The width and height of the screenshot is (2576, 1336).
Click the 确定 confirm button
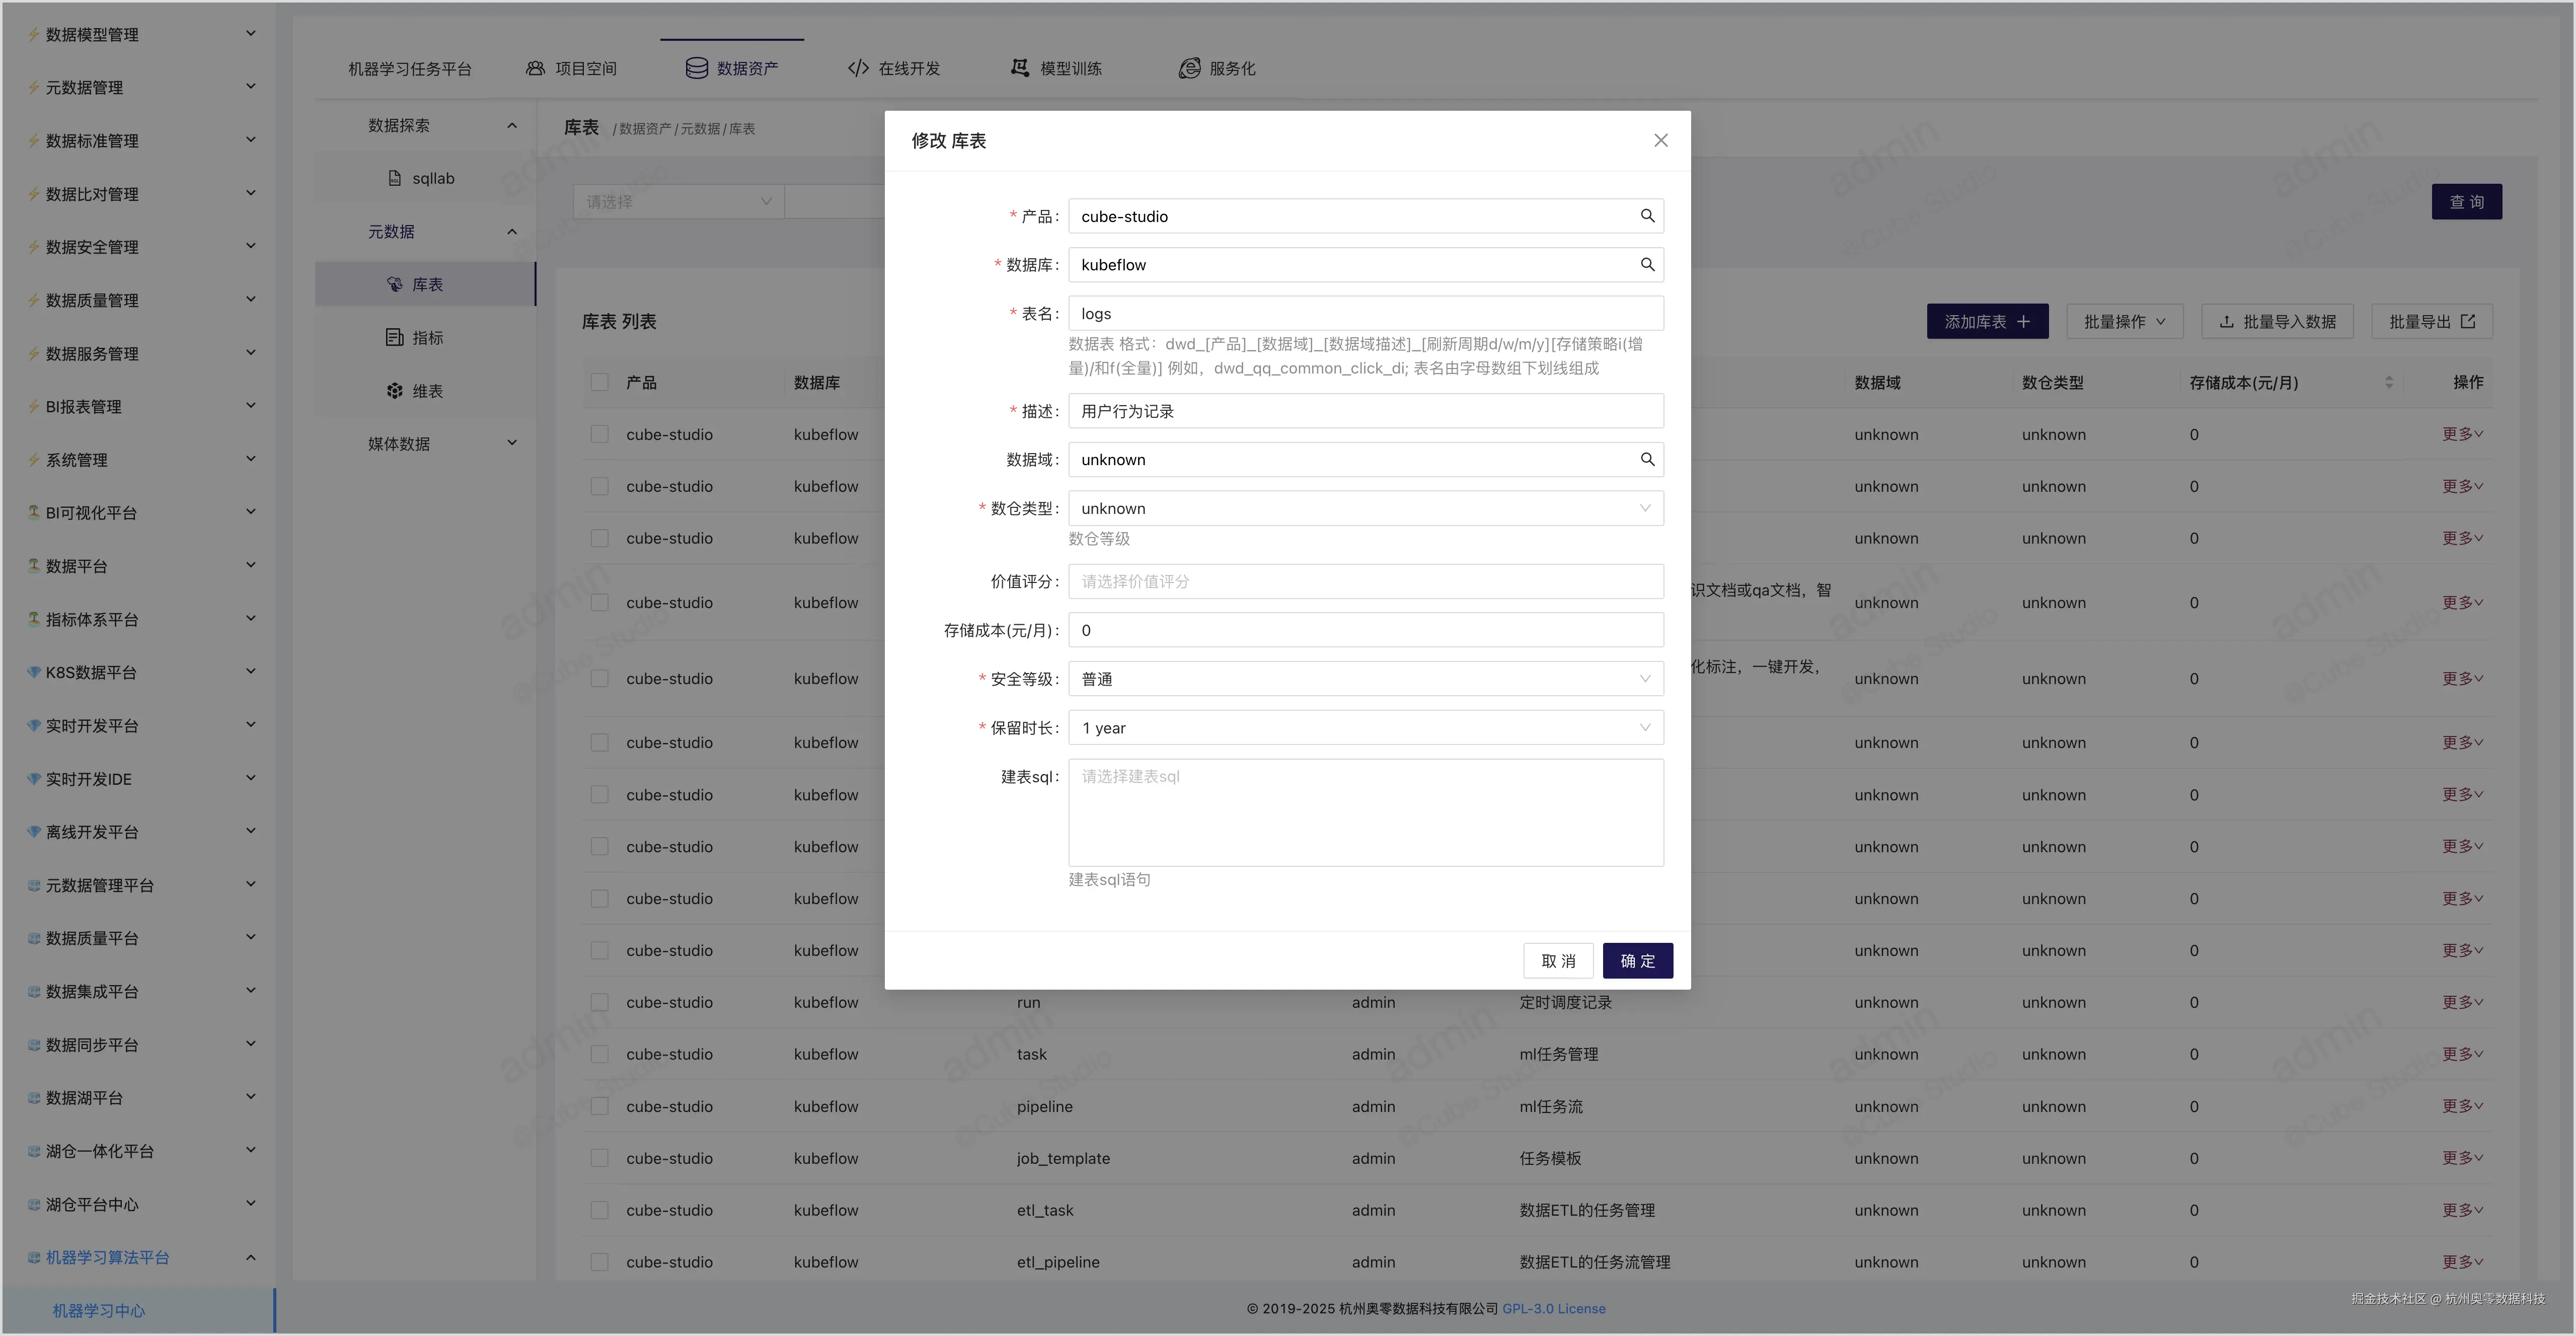point(1637,960)
